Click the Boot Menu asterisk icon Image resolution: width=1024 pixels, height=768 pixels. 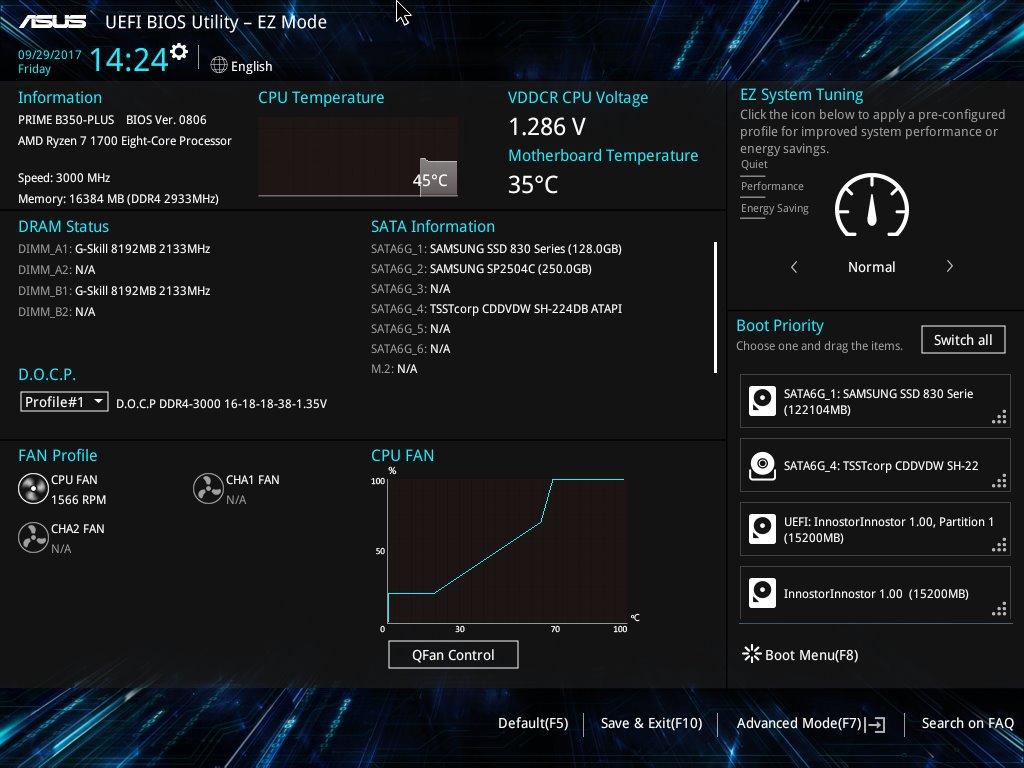click(752, 654)
